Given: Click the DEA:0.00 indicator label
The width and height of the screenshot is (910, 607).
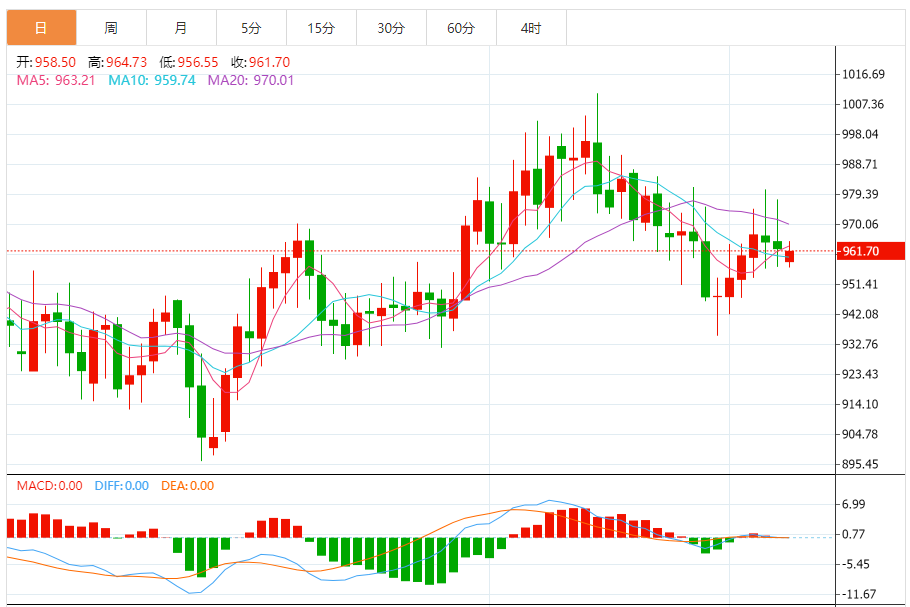Looking at the screenshot, I should click(x=187, y=486).
